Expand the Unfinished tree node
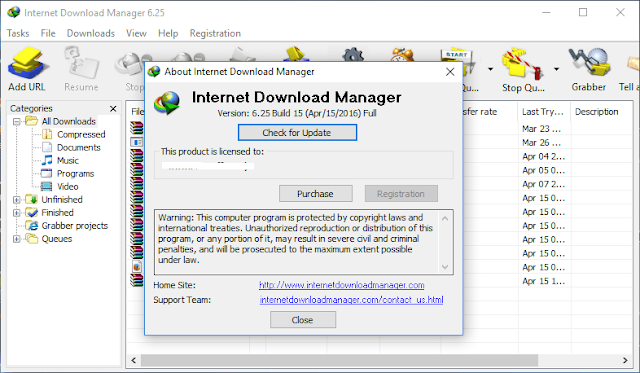 click(x=16, y=200)
